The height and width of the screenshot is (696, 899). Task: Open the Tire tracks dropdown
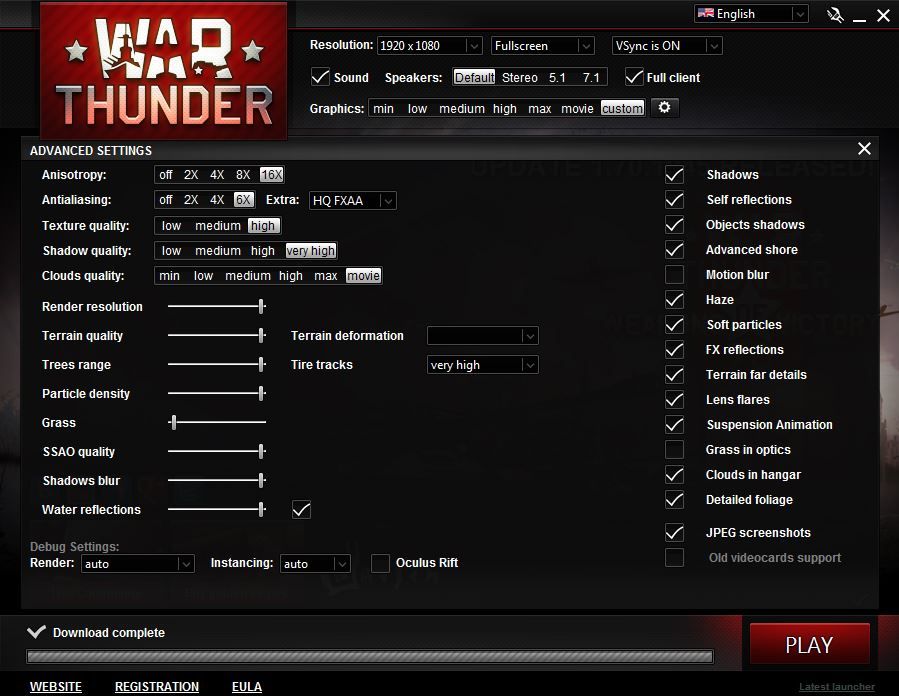pyautogui.click(x=482, y=365)
